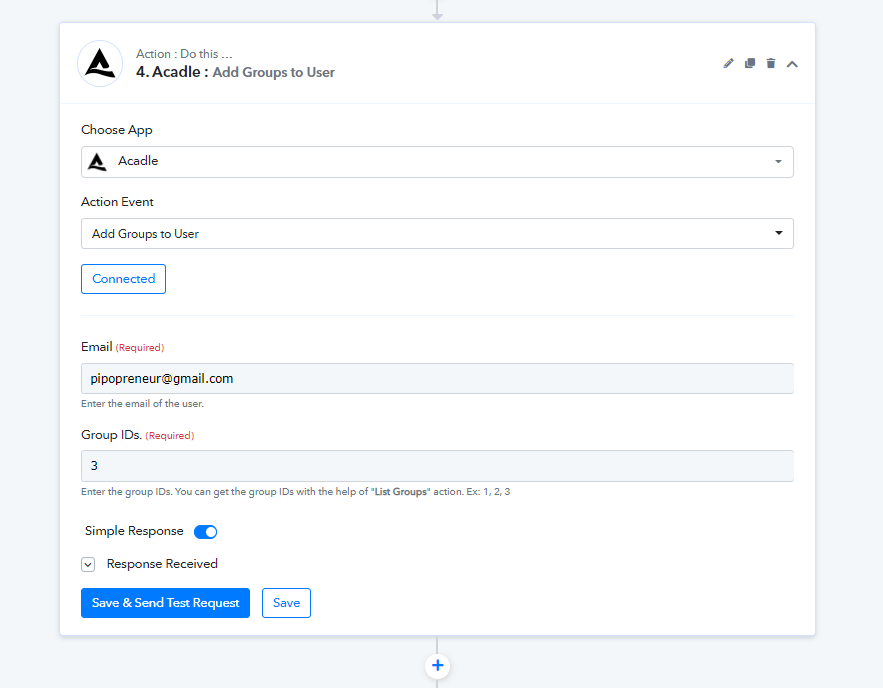Viewport: 883px width, 688px height.
Task: Click into the Group IDs input field
Action: coord(437,466)
